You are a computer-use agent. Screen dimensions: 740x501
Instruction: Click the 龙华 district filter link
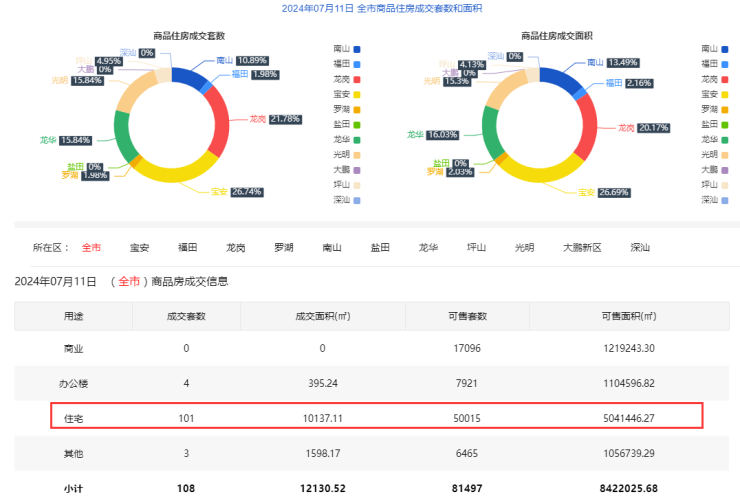pos(428,247)
